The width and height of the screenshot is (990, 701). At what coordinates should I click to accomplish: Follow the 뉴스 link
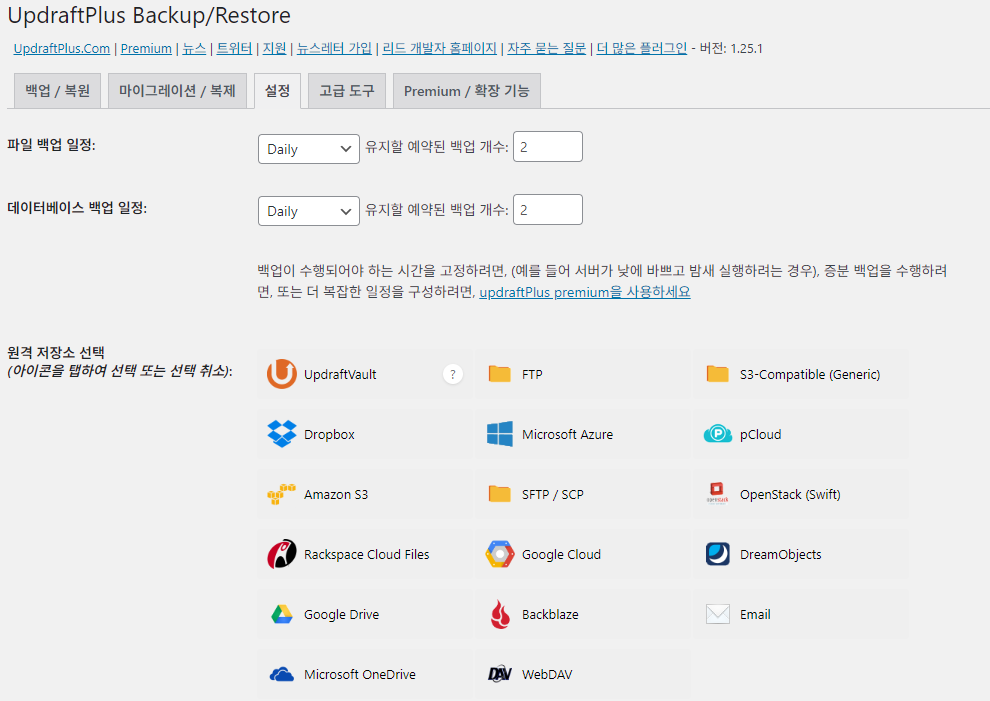[x=194, y=49]
